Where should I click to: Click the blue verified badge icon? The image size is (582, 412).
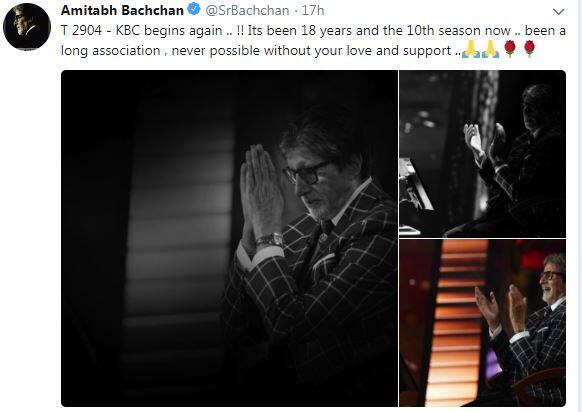point(193,9)
